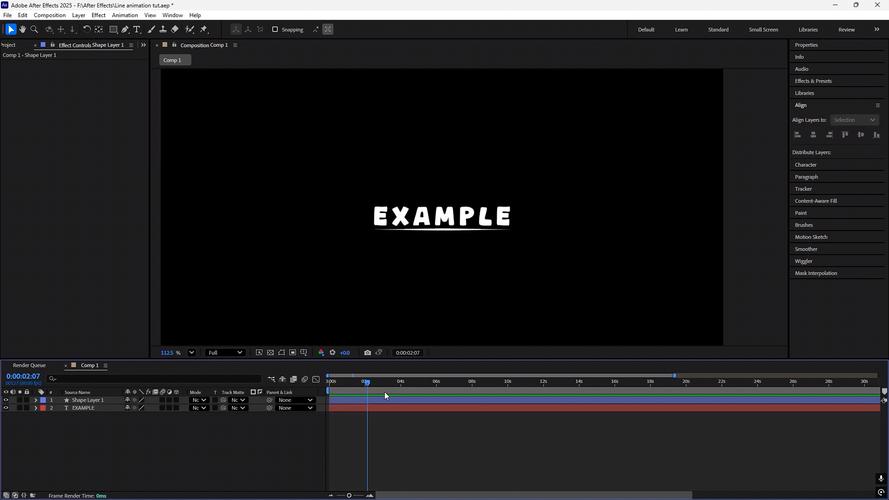Select the Rectangle shape tool
The width and height of the screenshot is (889, 500).
pos(112,29)
